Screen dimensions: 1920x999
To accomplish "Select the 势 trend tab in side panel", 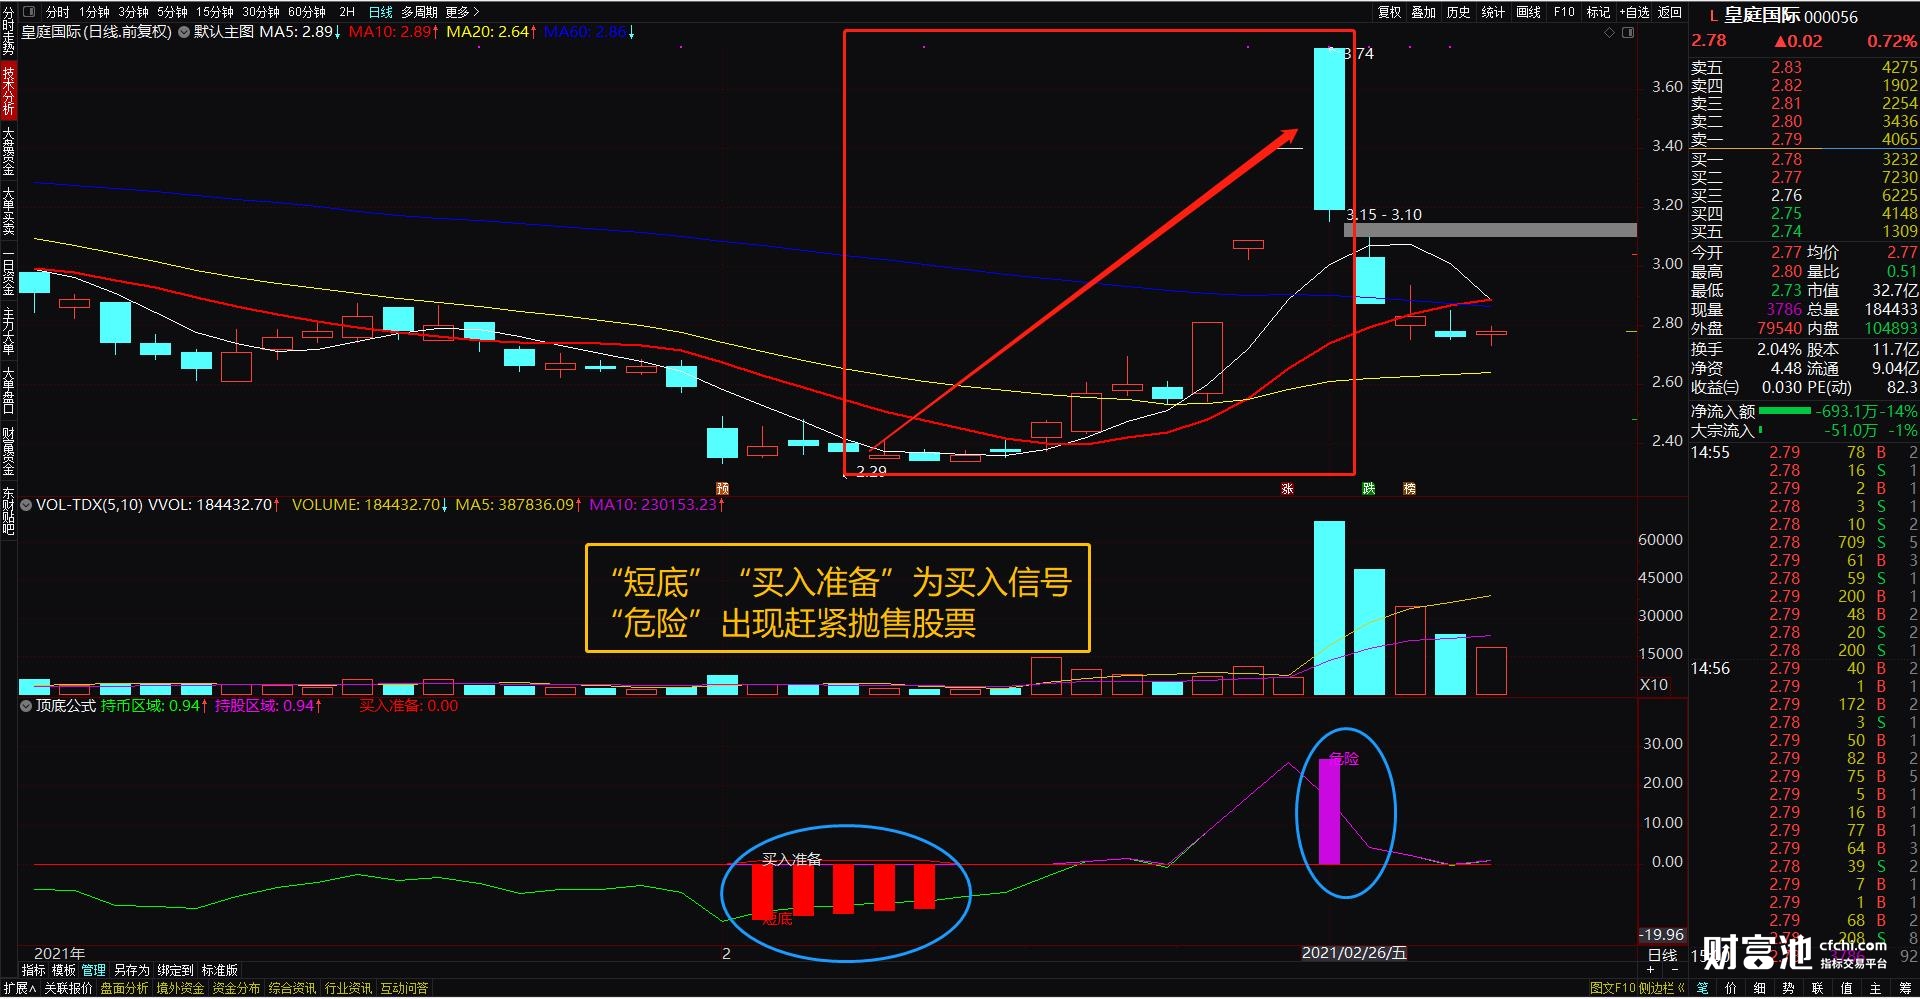I will click(x=1789, y=989).
